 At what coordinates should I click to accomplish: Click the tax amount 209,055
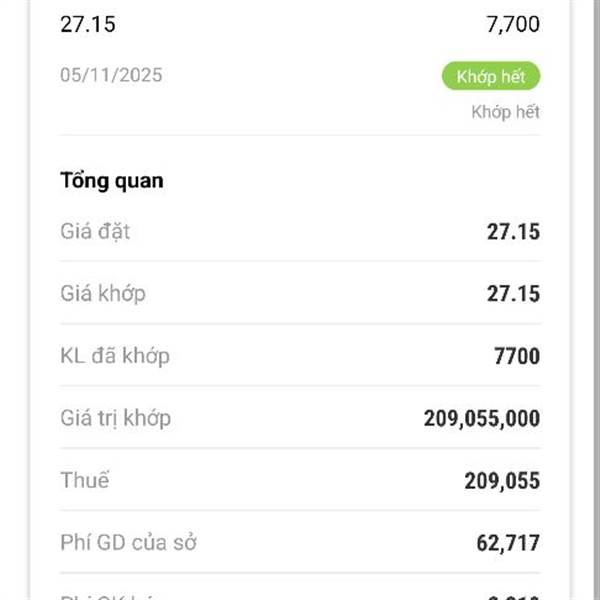point(502,481)
